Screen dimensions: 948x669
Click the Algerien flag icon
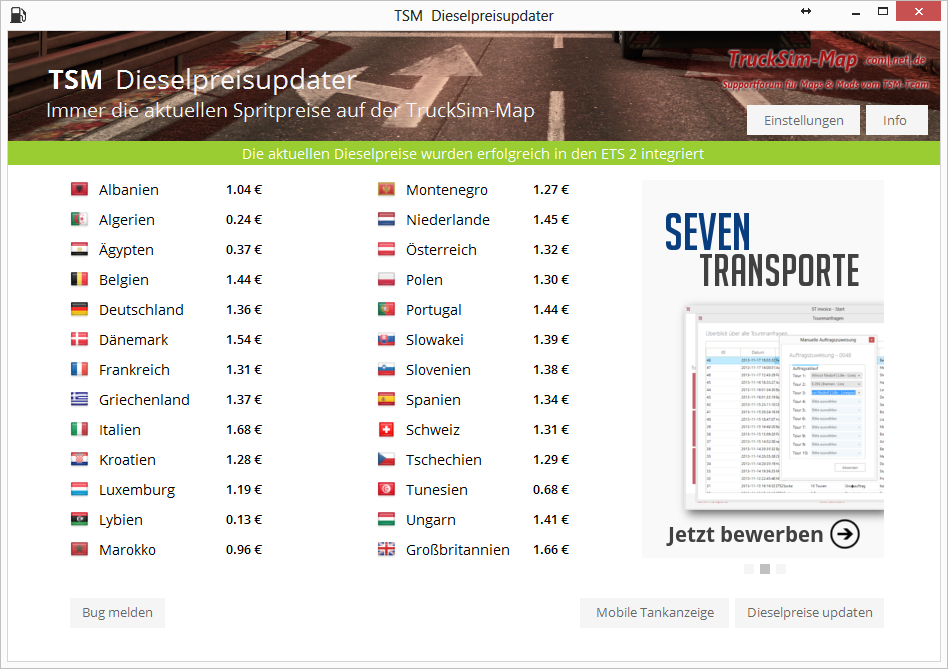click(x=79, y=219)
